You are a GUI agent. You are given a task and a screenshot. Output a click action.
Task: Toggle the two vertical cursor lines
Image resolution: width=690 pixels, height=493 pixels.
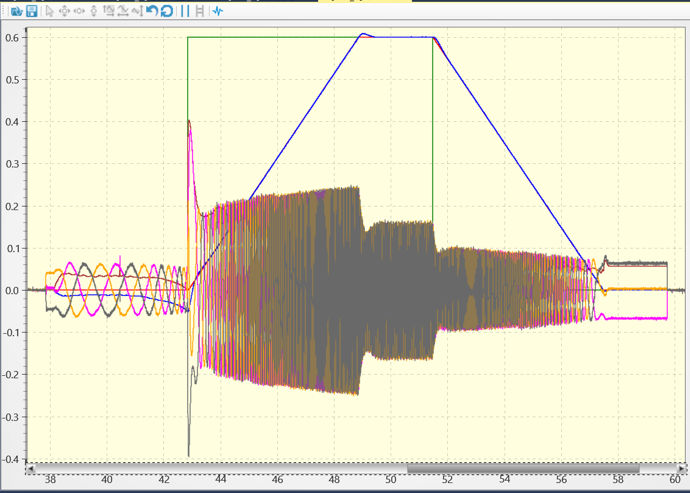[x=185, y=11]
